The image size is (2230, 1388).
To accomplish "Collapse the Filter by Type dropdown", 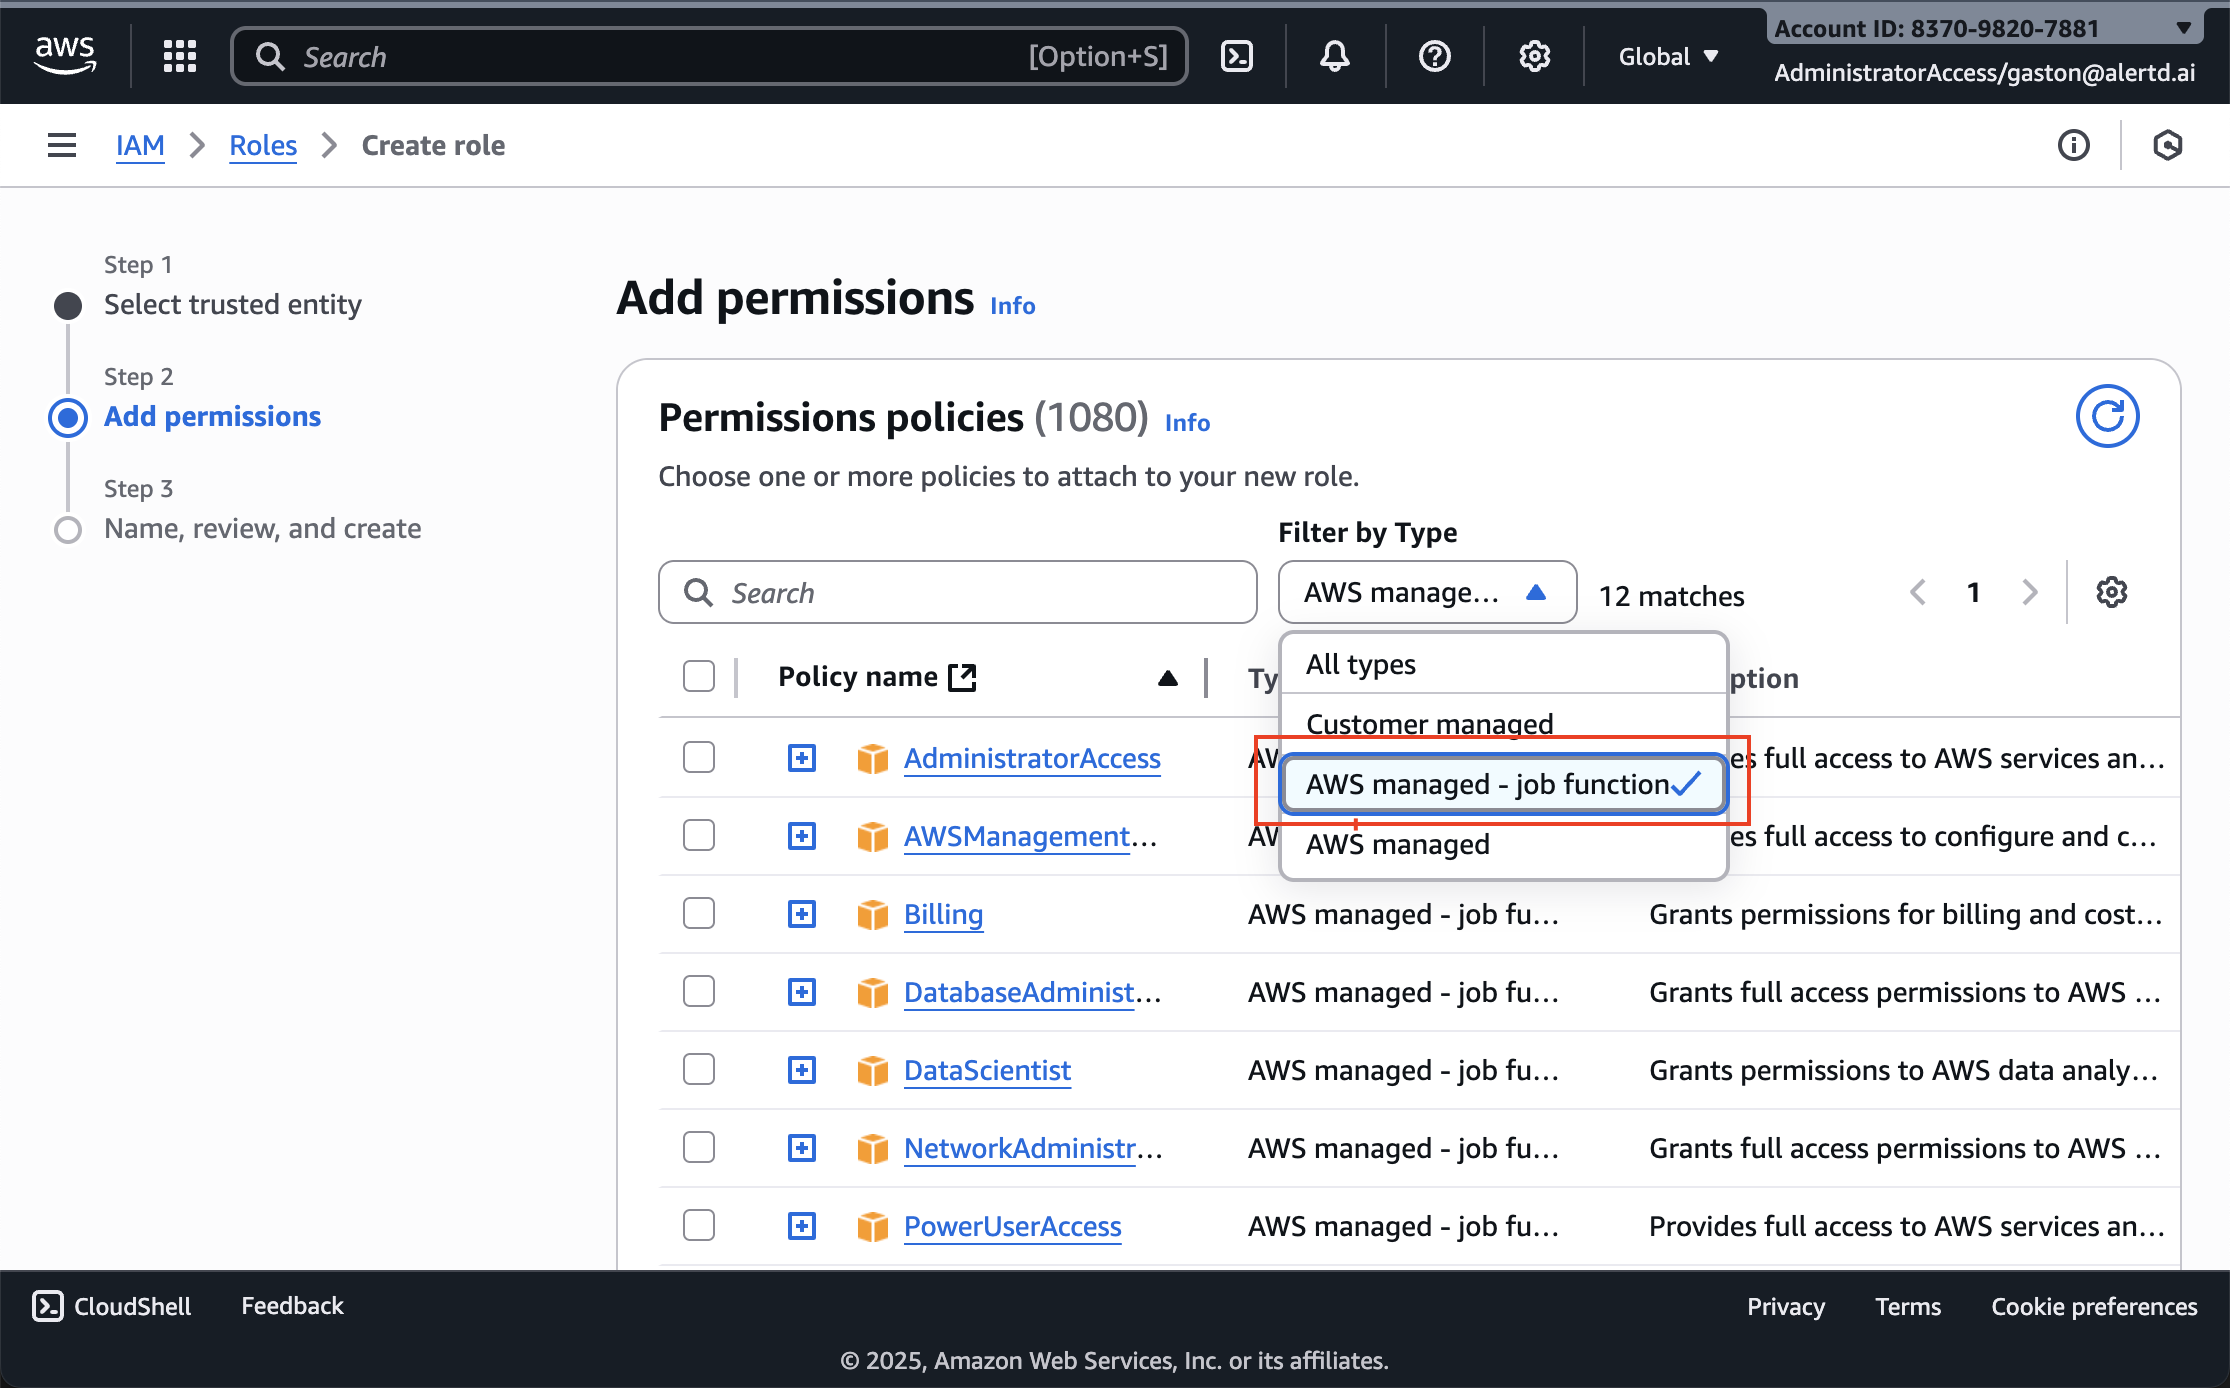I will click(x=1426, y=592).
